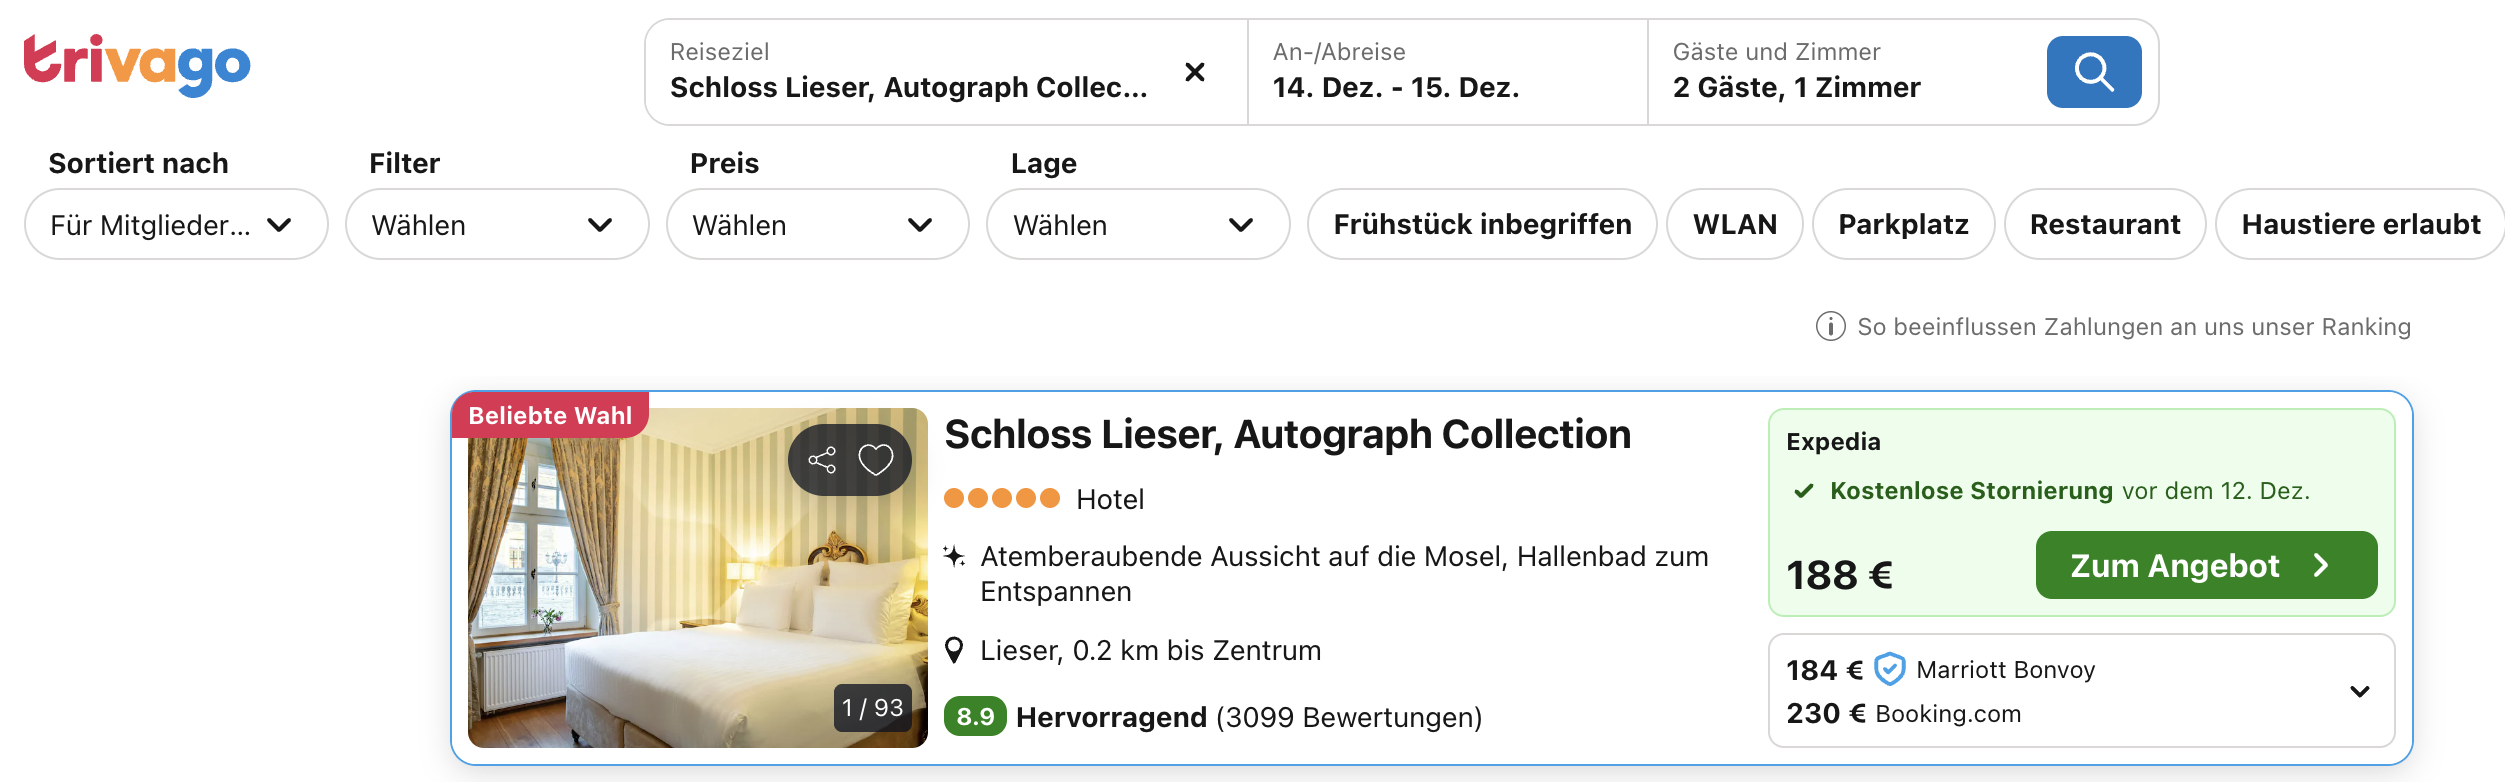The height and width of the screenshot is (782, 2520).
Task: Click the five-circle hotel rating
Action: pos(1001,498)
